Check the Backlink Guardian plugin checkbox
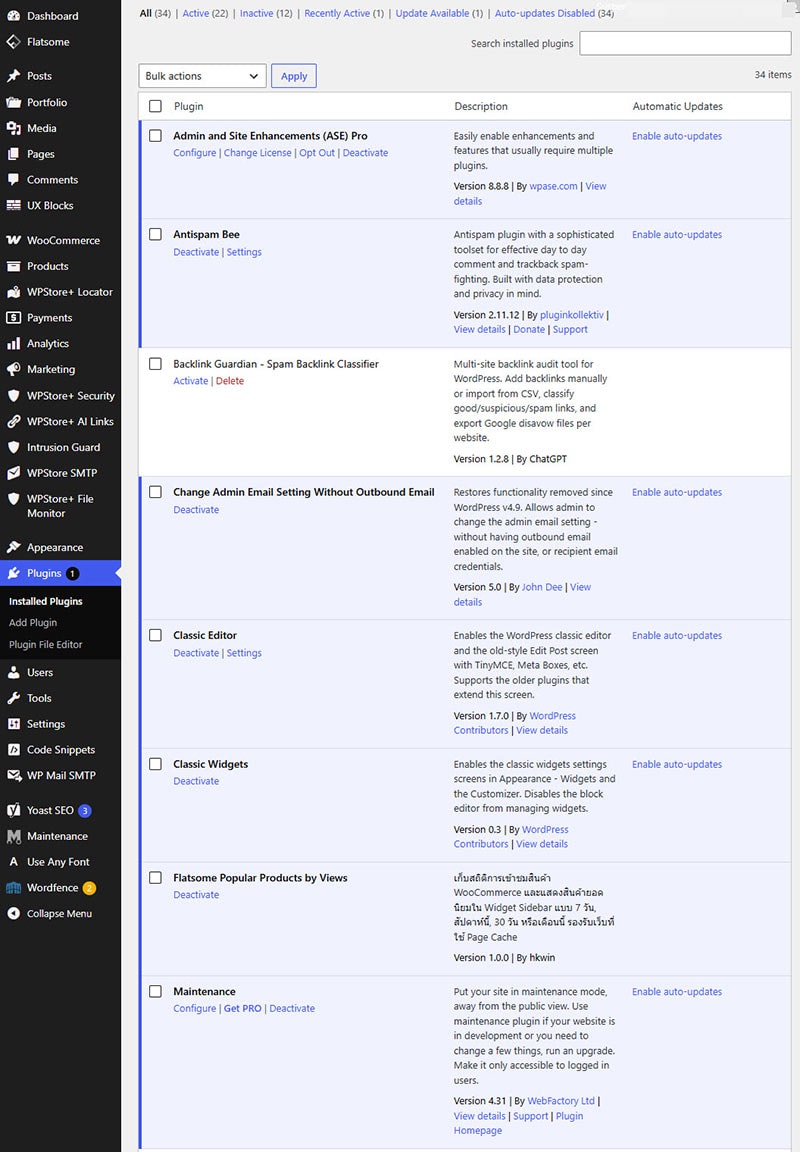800x1152 pixels. [x=155, y=364]
